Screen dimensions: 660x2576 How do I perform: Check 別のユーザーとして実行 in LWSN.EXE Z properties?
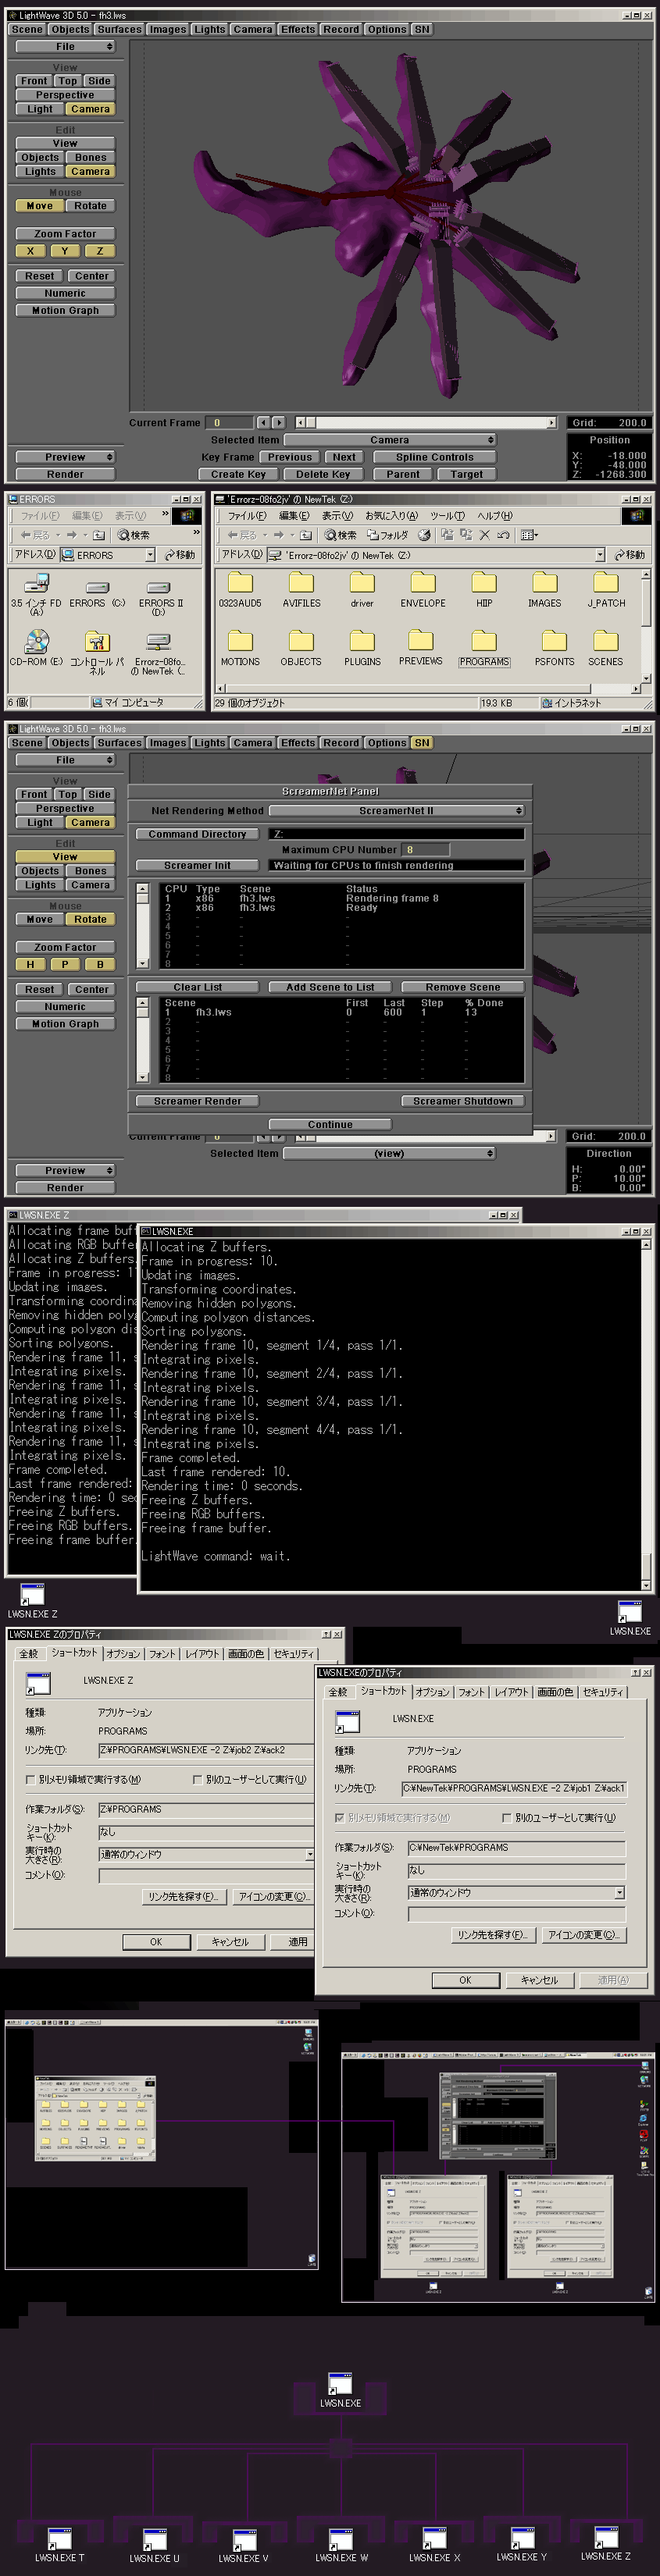pyautogui.click(x=197, y=1779)
